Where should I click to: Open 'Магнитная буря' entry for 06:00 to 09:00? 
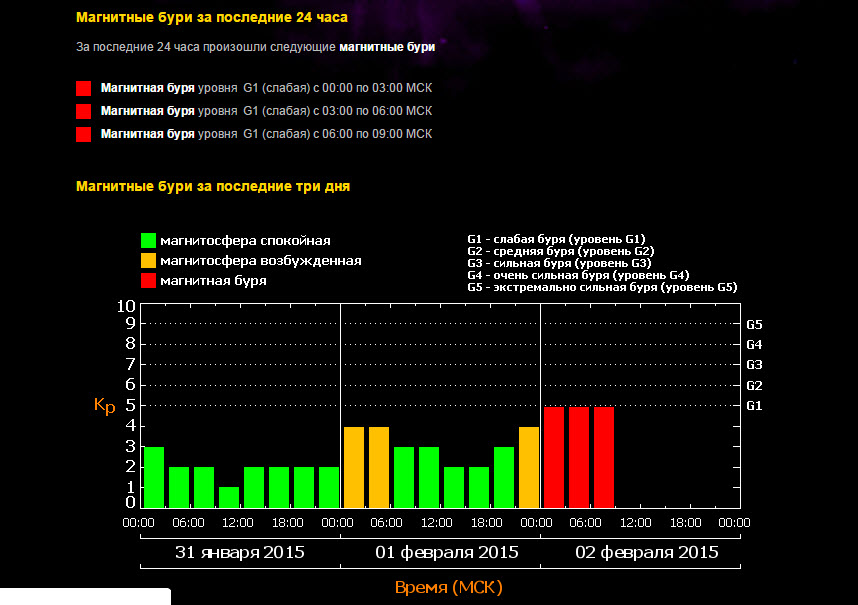pyautogui.click(x=147, y=133)
